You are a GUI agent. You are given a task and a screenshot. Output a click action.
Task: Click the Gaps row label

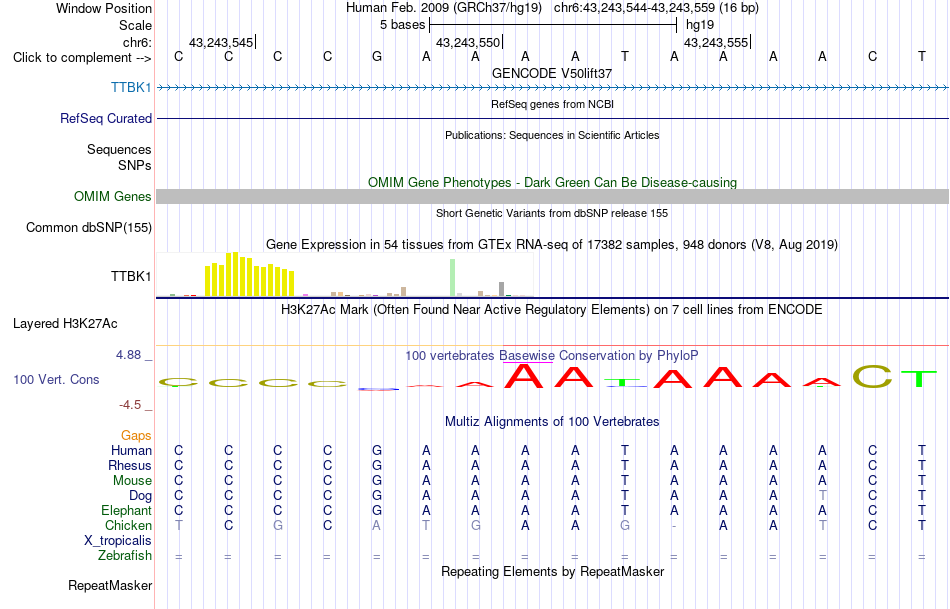coord(136,436)
